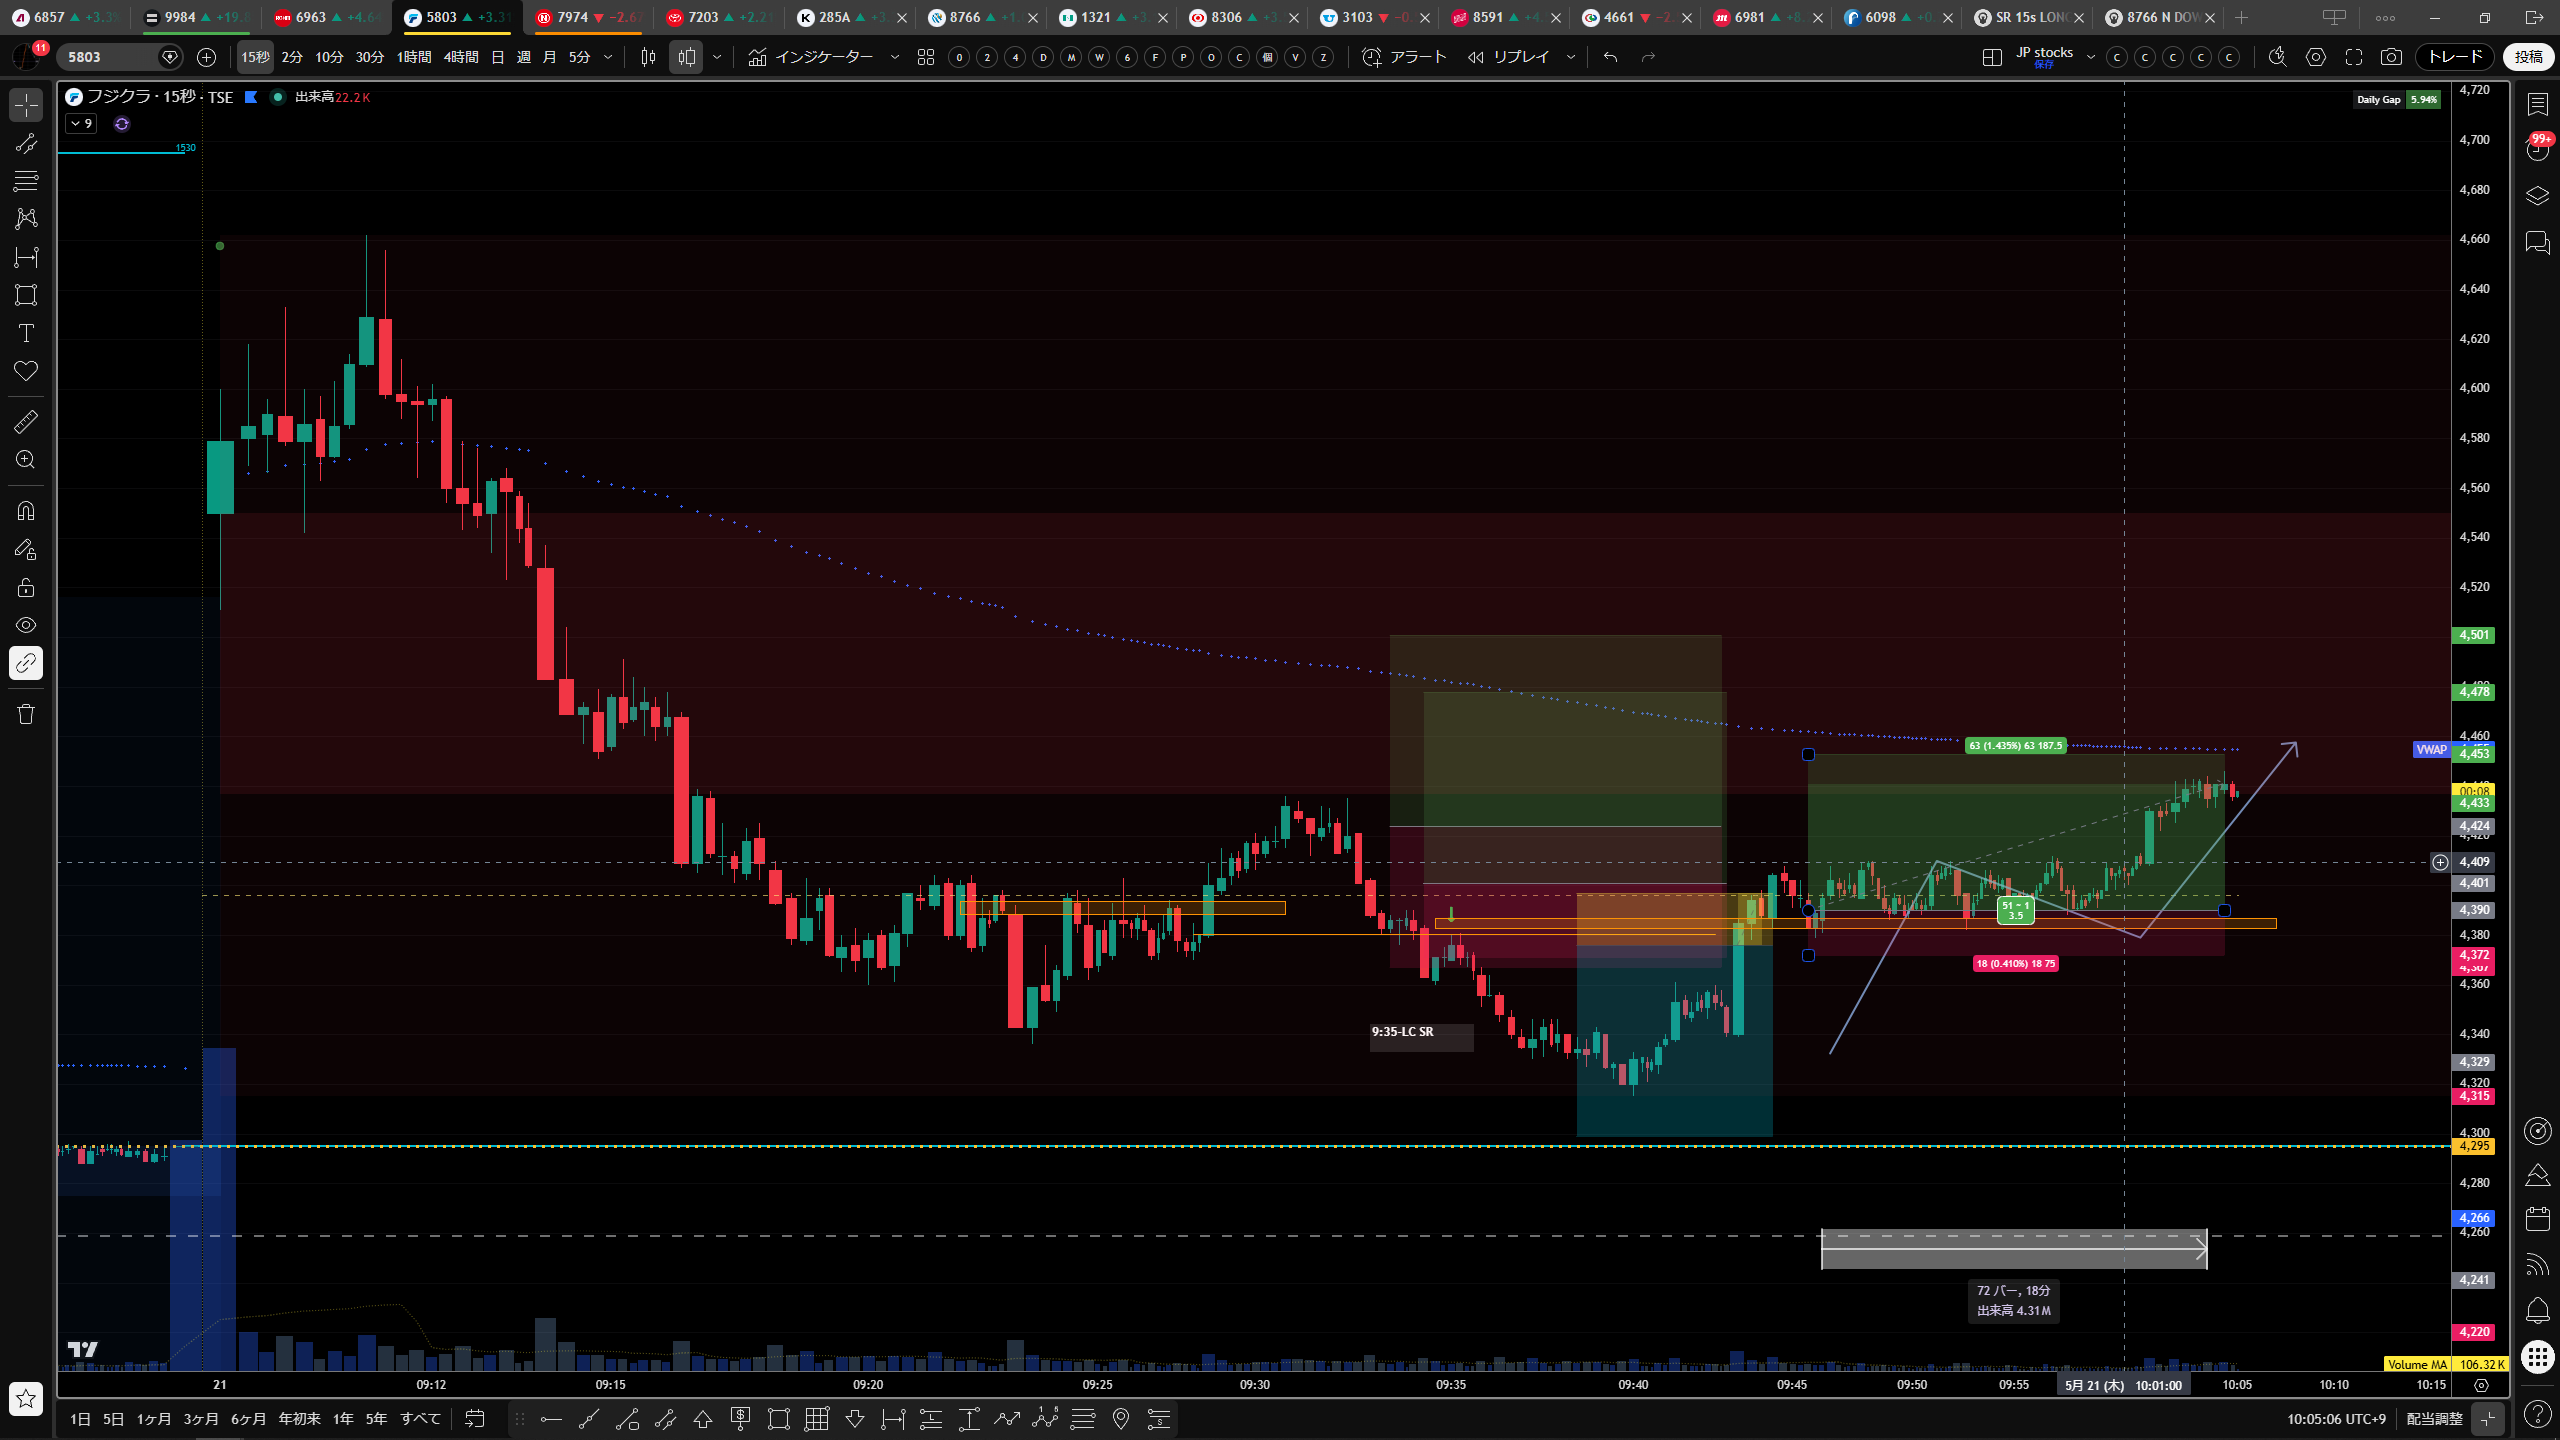
Task: Toggle magnet mode in left toolbar
Action: 26,511
